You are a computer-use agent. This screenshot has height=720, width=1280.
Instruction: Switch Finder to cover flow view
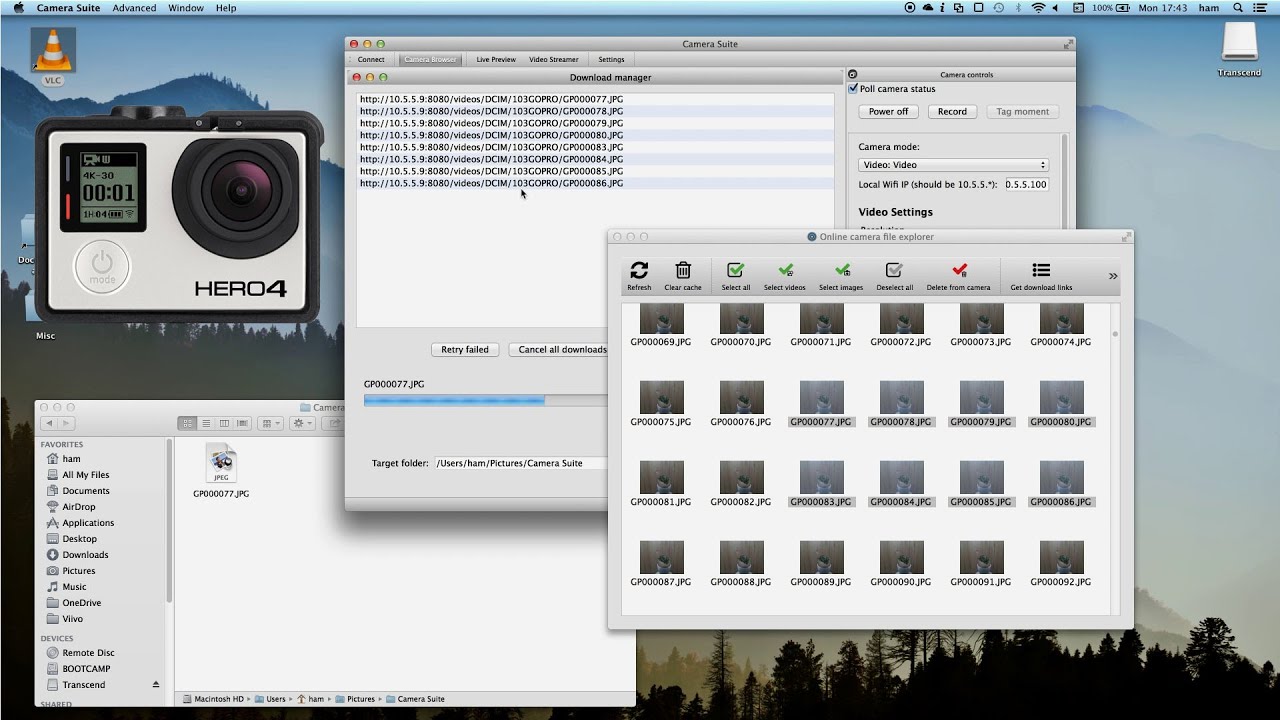click(243, 423)
